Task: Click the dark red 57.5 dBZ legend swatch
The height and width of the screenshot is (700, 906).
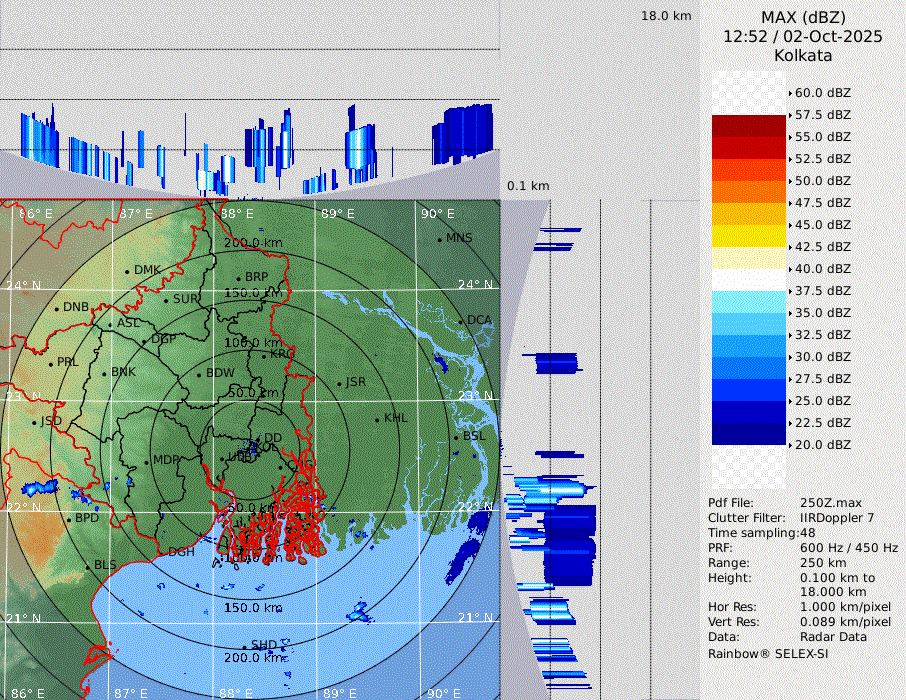Action: [748, 126]
